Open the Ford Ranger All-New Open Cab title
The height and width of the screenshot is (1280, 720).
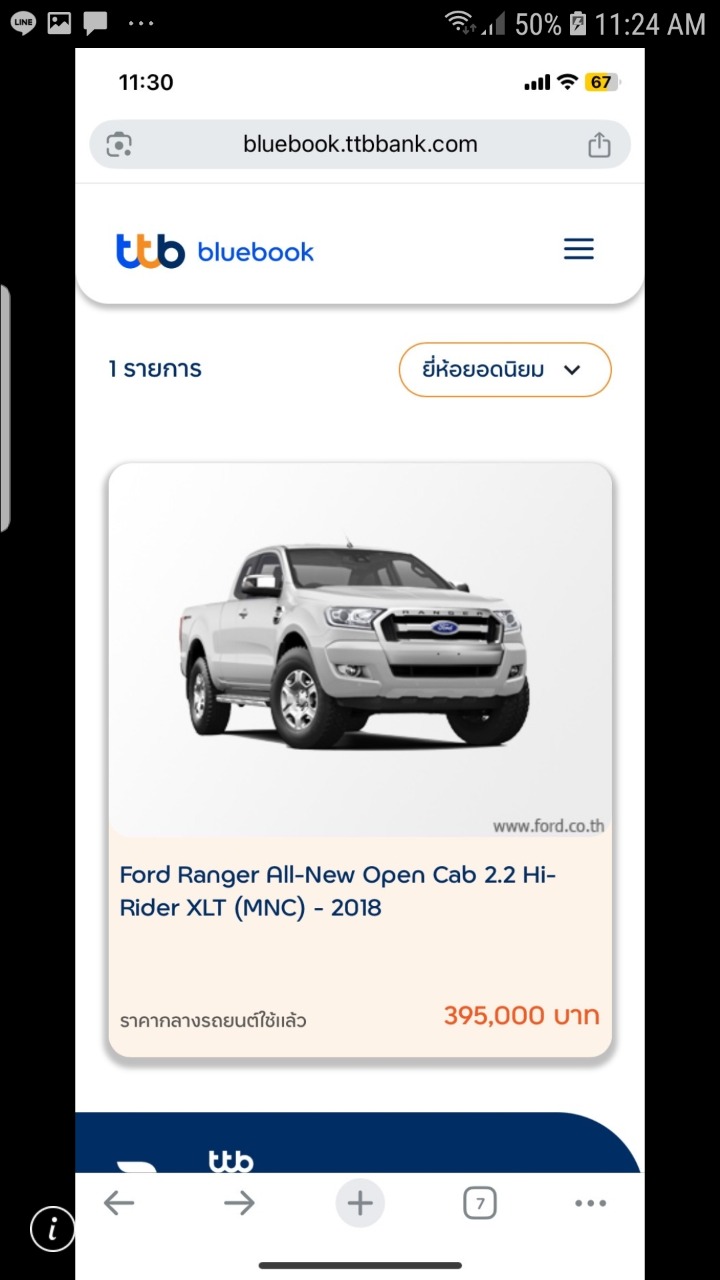[338, 891]
